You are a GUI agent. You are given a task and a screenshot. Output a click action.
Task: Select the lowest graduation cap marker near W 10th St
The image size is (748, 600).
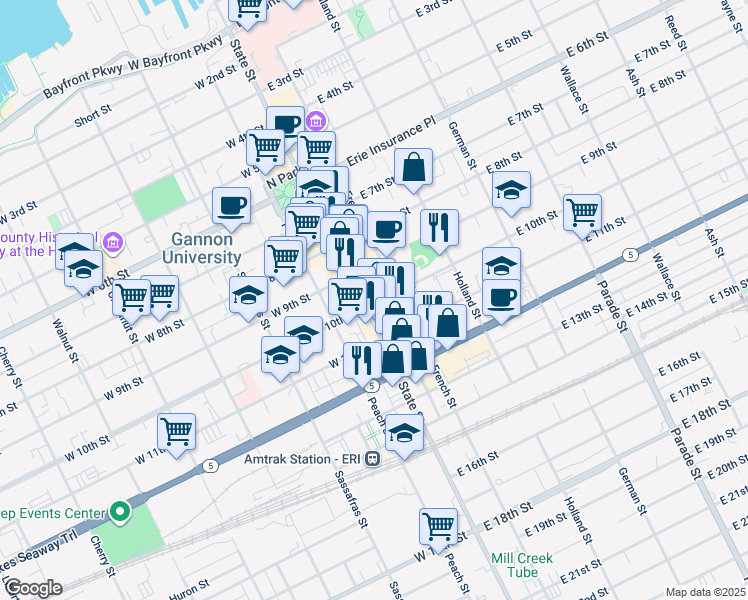pos(280,356)
